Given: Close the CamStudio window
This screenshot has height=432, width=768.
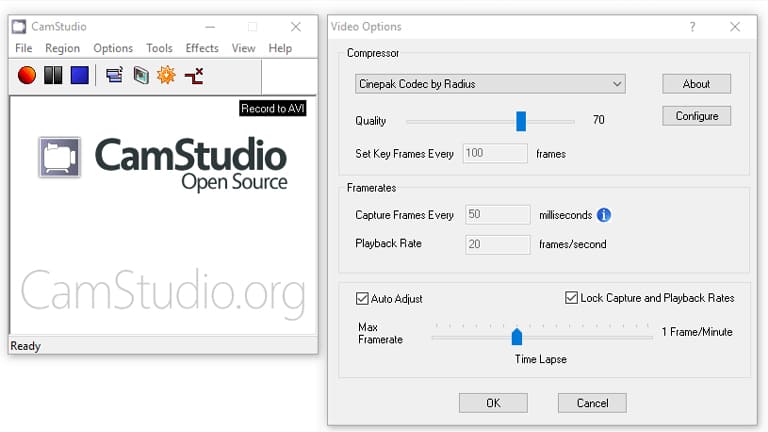Looking at the screenshot, I should (296, 27).
